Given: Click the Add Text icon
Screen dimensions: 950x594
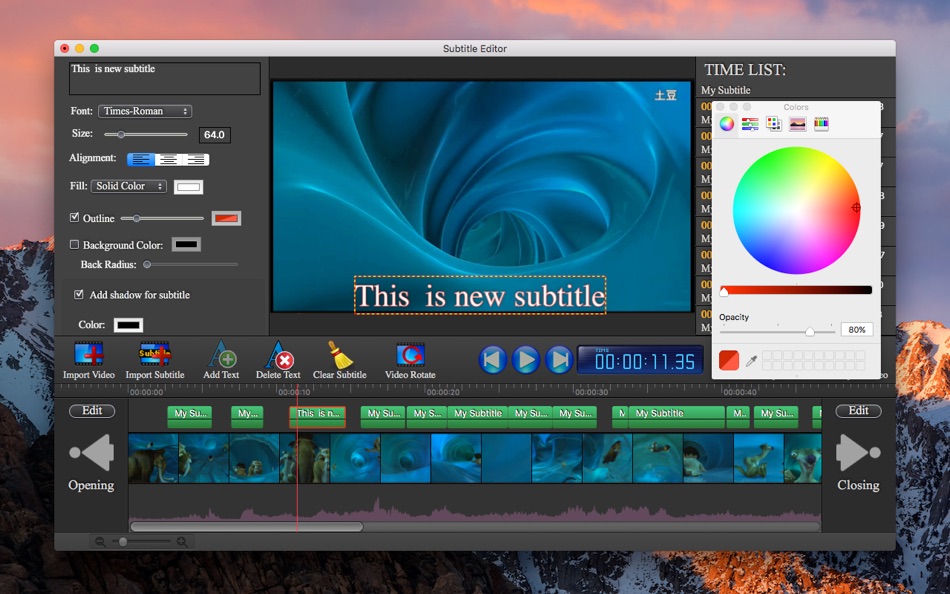Looking at the screenshot, I should pyautogui.click(x=221, y=355).
